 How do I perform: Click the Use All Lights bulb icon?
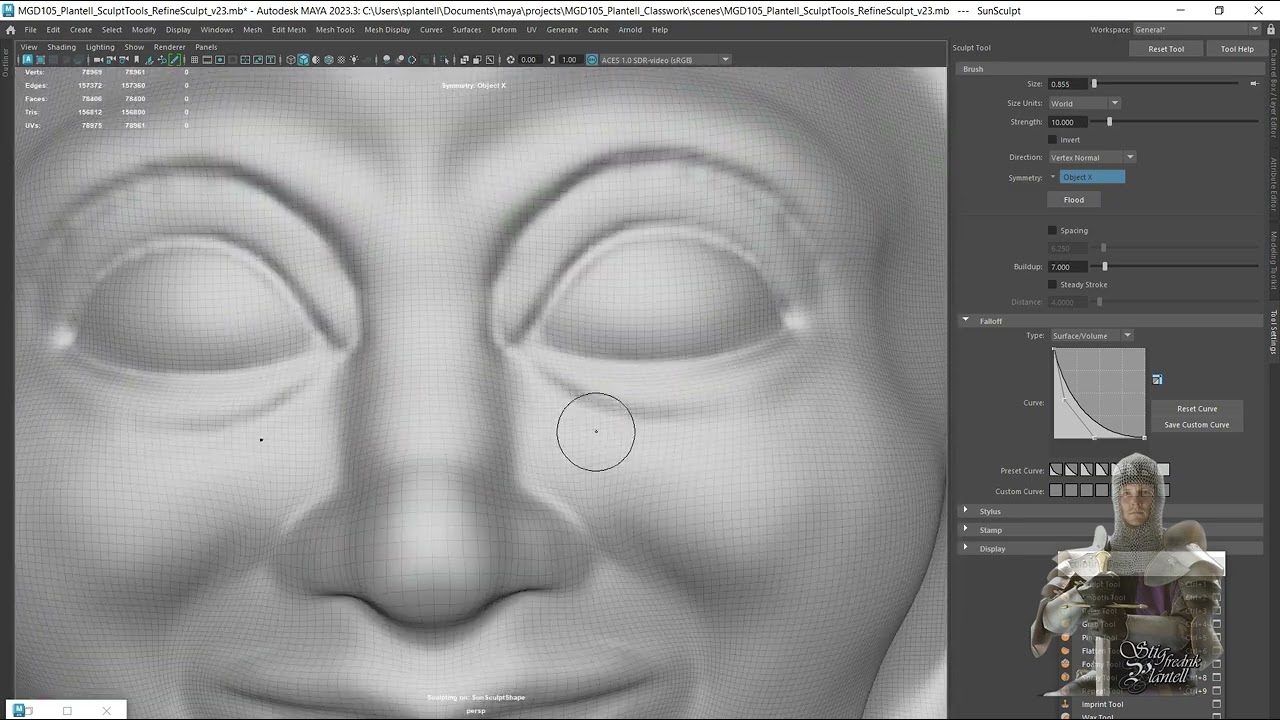coord(354,60)
